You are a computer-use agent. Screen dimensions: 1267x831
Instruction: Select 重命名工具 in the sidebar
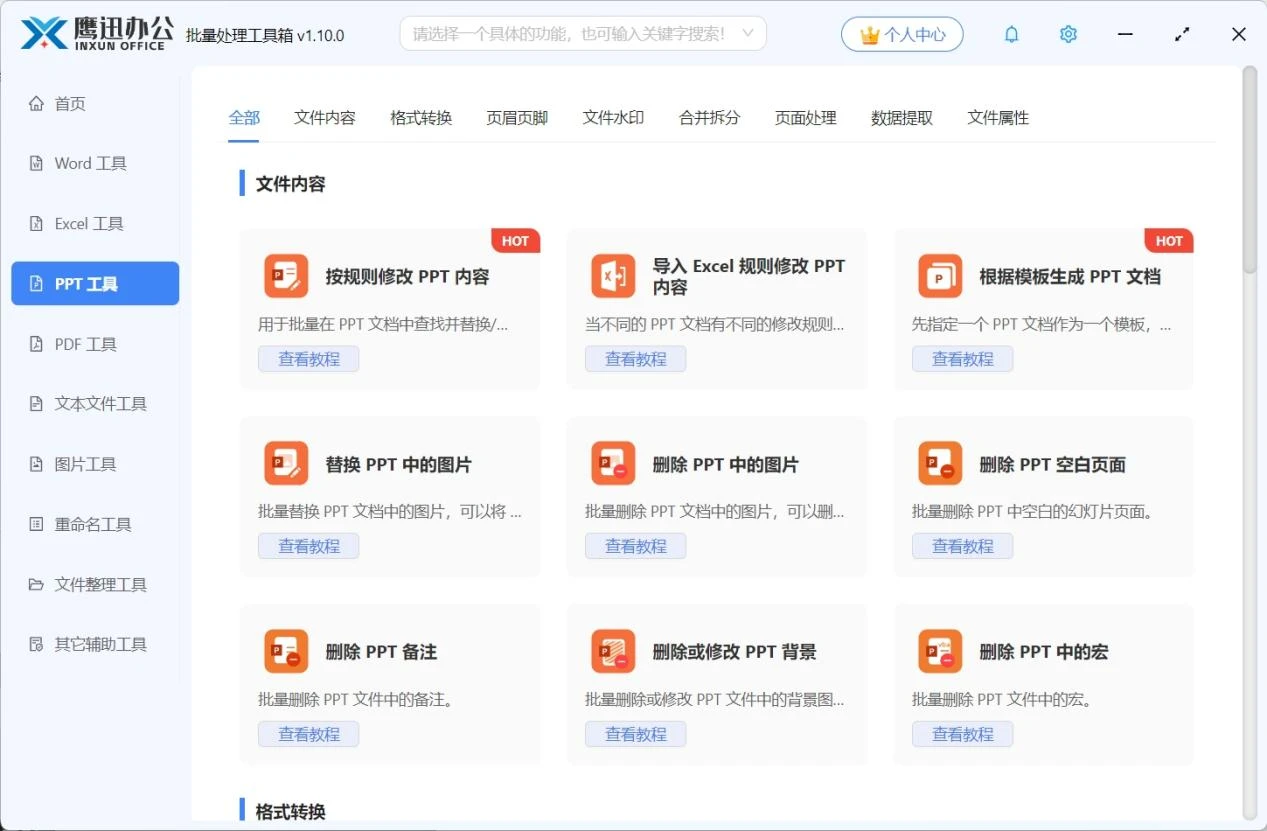click(x=95, y=524)
